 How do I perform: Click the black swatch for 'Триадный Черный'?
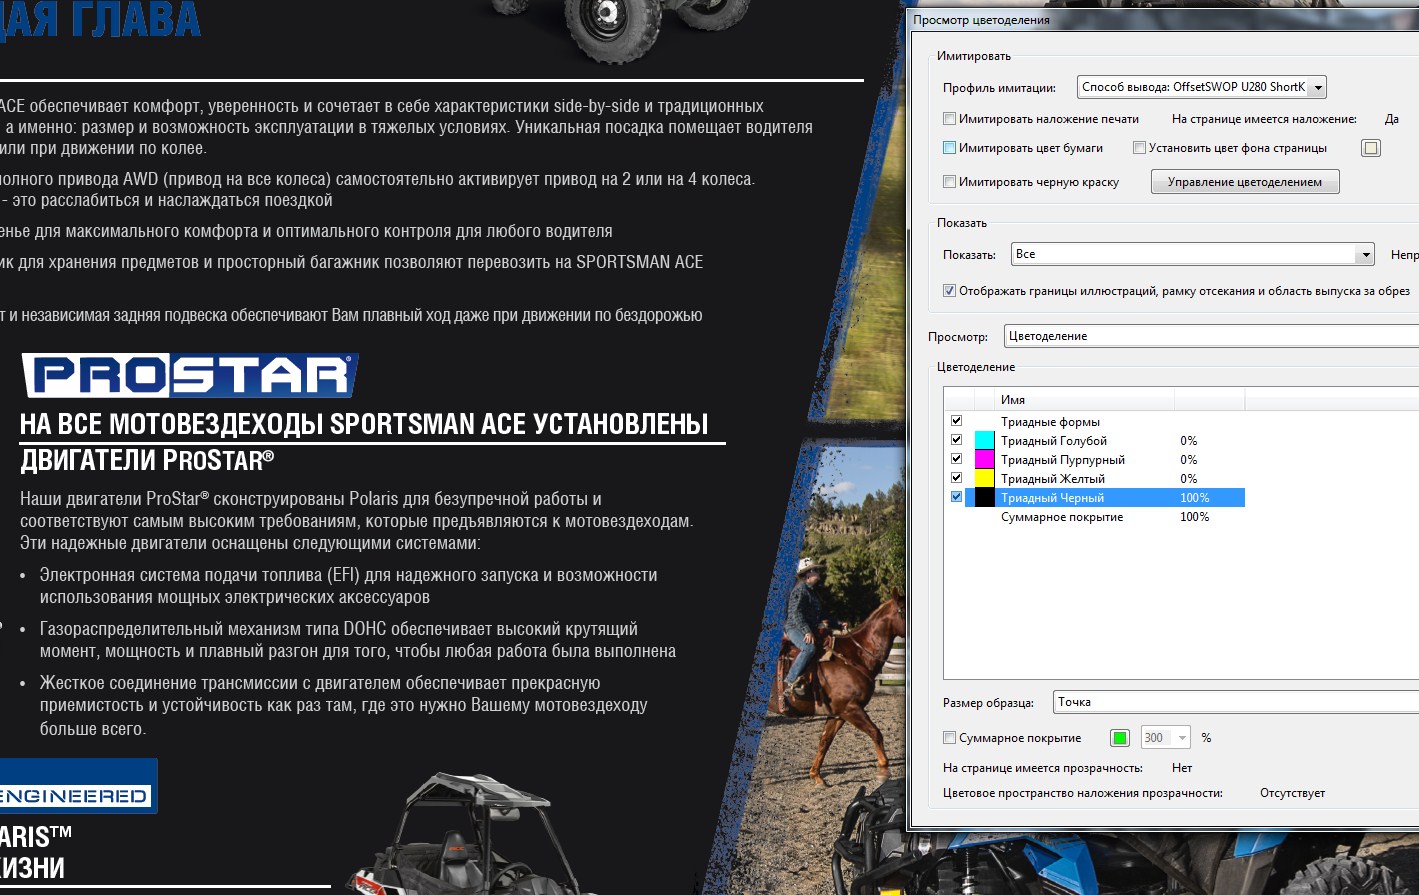[985, 497]
